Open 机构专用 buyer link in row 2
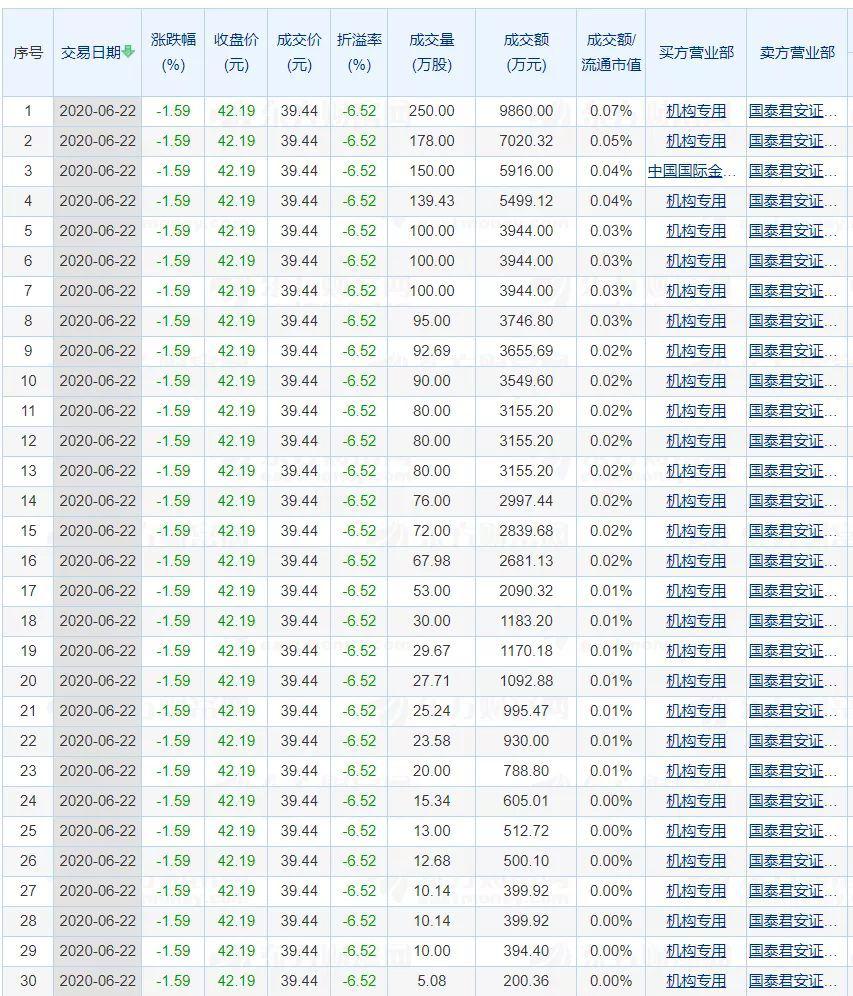 (696, 141)
